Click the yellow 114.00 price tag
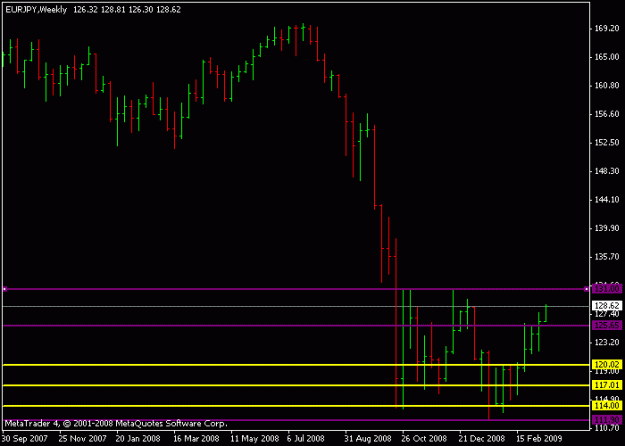 tap(607, 406)
